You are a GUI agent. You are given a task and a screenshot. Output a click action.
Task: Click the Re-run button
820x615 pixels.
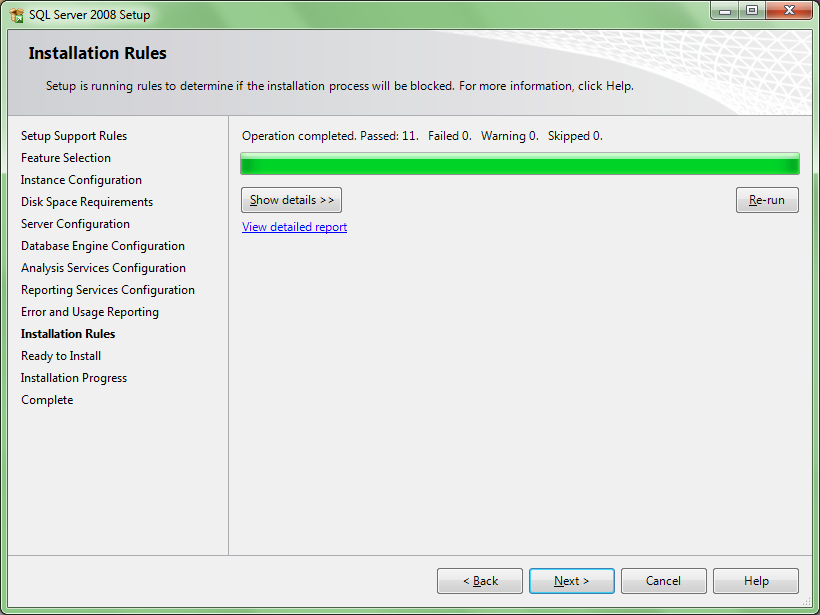(x=767, y=200)
